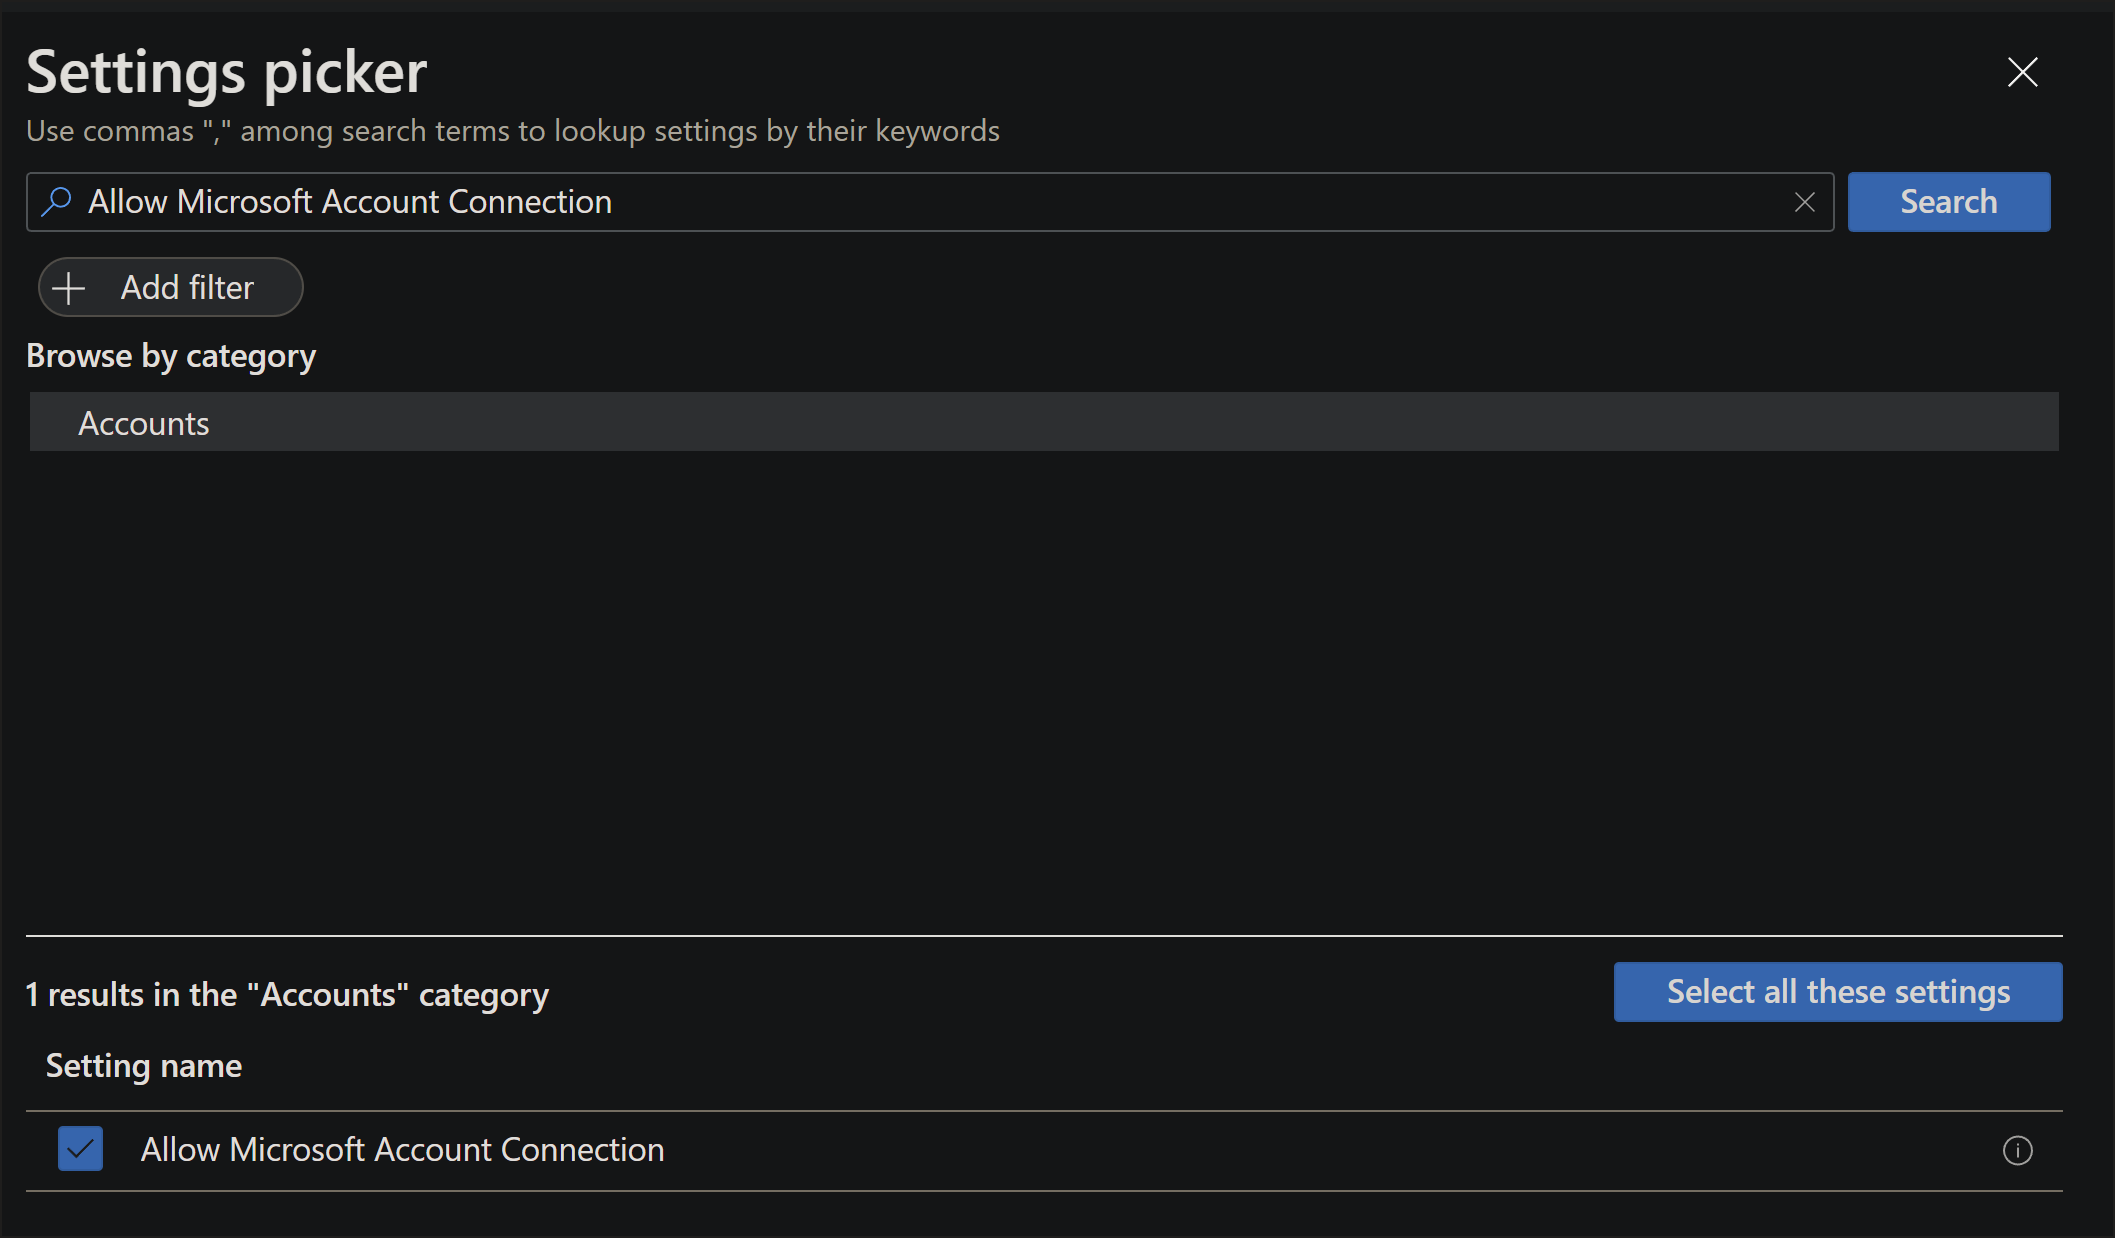This screenshot has width=2115, height=1238.
Task: Click the Settings picker title
Action: 227,70
